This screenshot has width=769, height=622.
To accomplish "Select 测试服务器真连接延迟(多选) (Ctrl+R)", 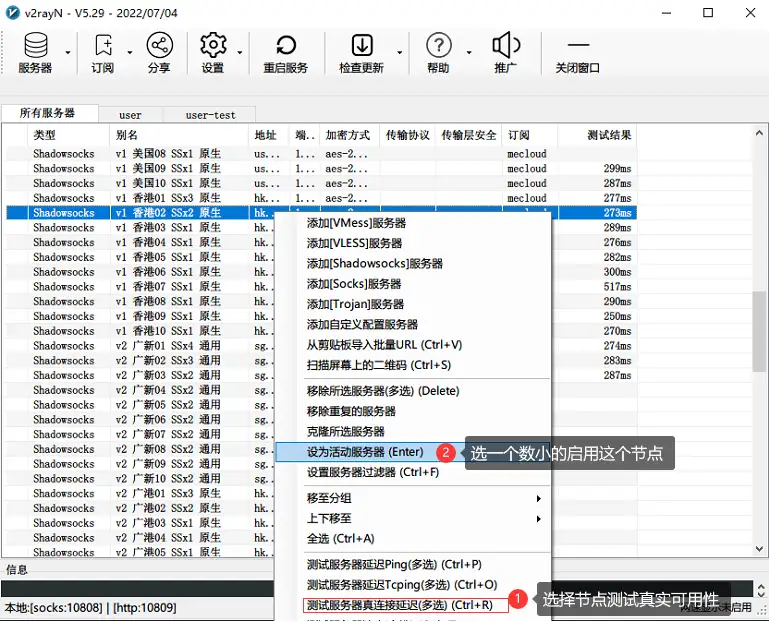I will point(406,605).
